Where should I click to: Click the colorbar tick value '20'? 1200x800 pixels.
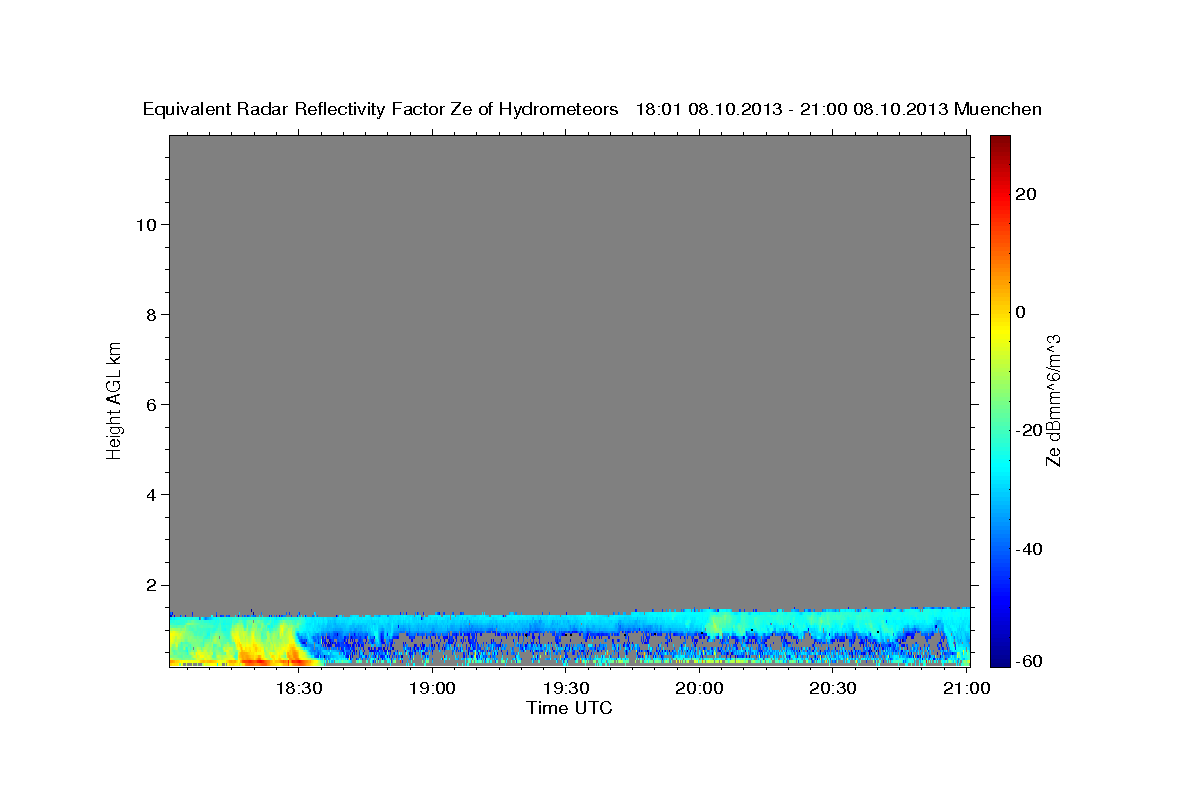1027,194
